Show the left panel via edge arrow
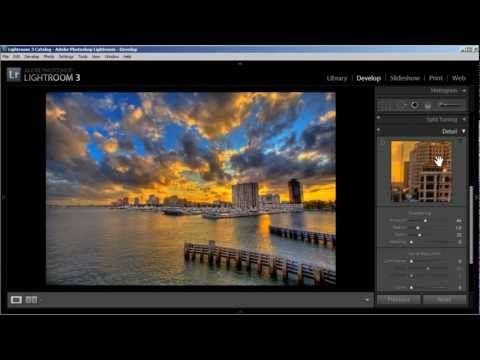Viewport: 480px width, 360px height. coord(3,197)
